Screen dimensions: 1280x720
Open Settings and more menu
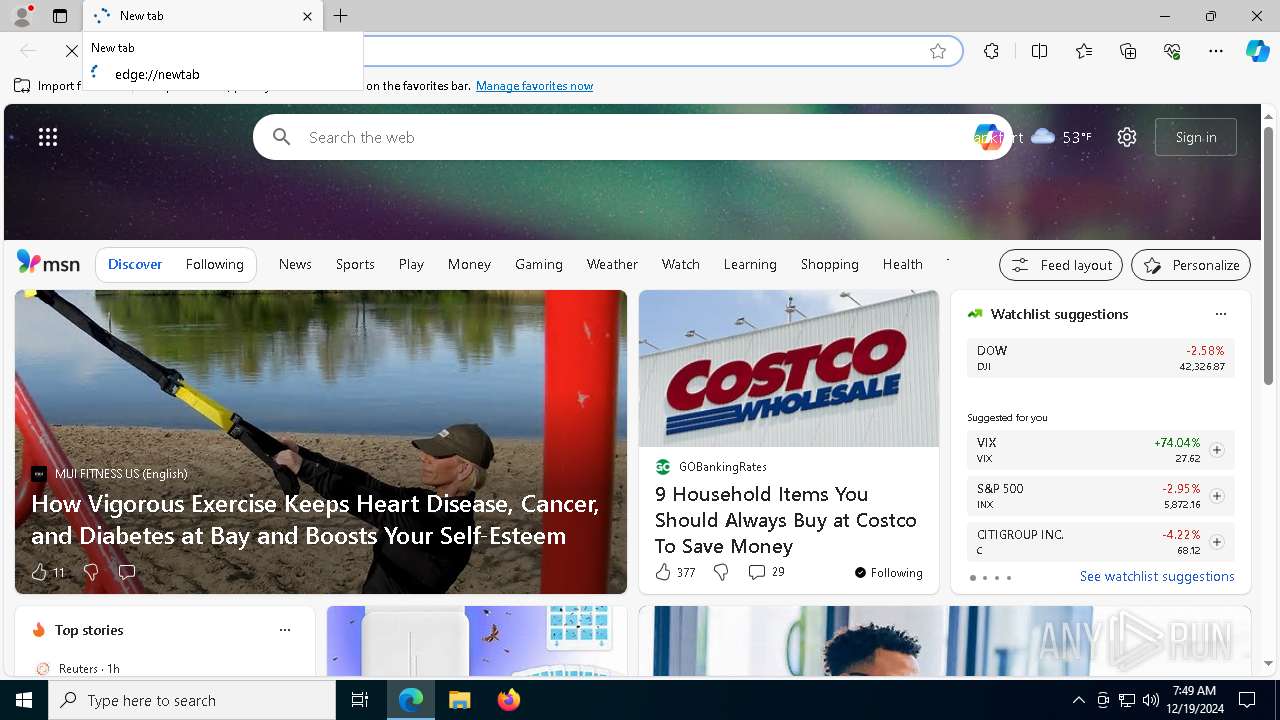click(1216, 51)
